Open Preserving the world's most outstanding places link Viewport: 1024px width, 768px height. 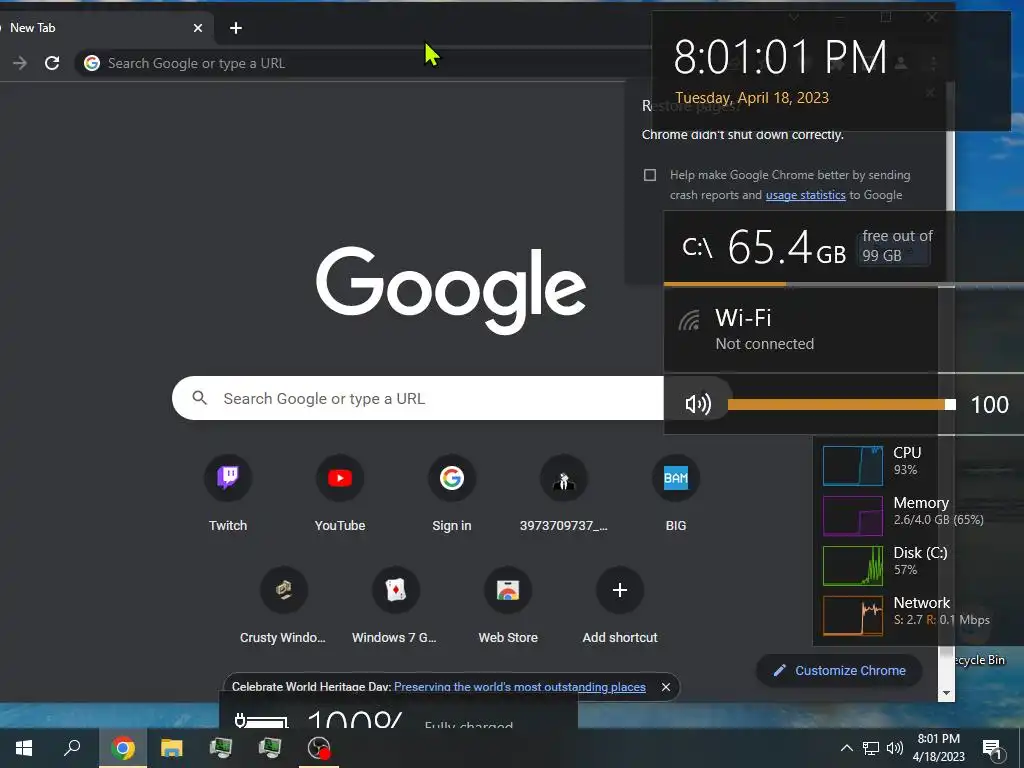point(520,687)
